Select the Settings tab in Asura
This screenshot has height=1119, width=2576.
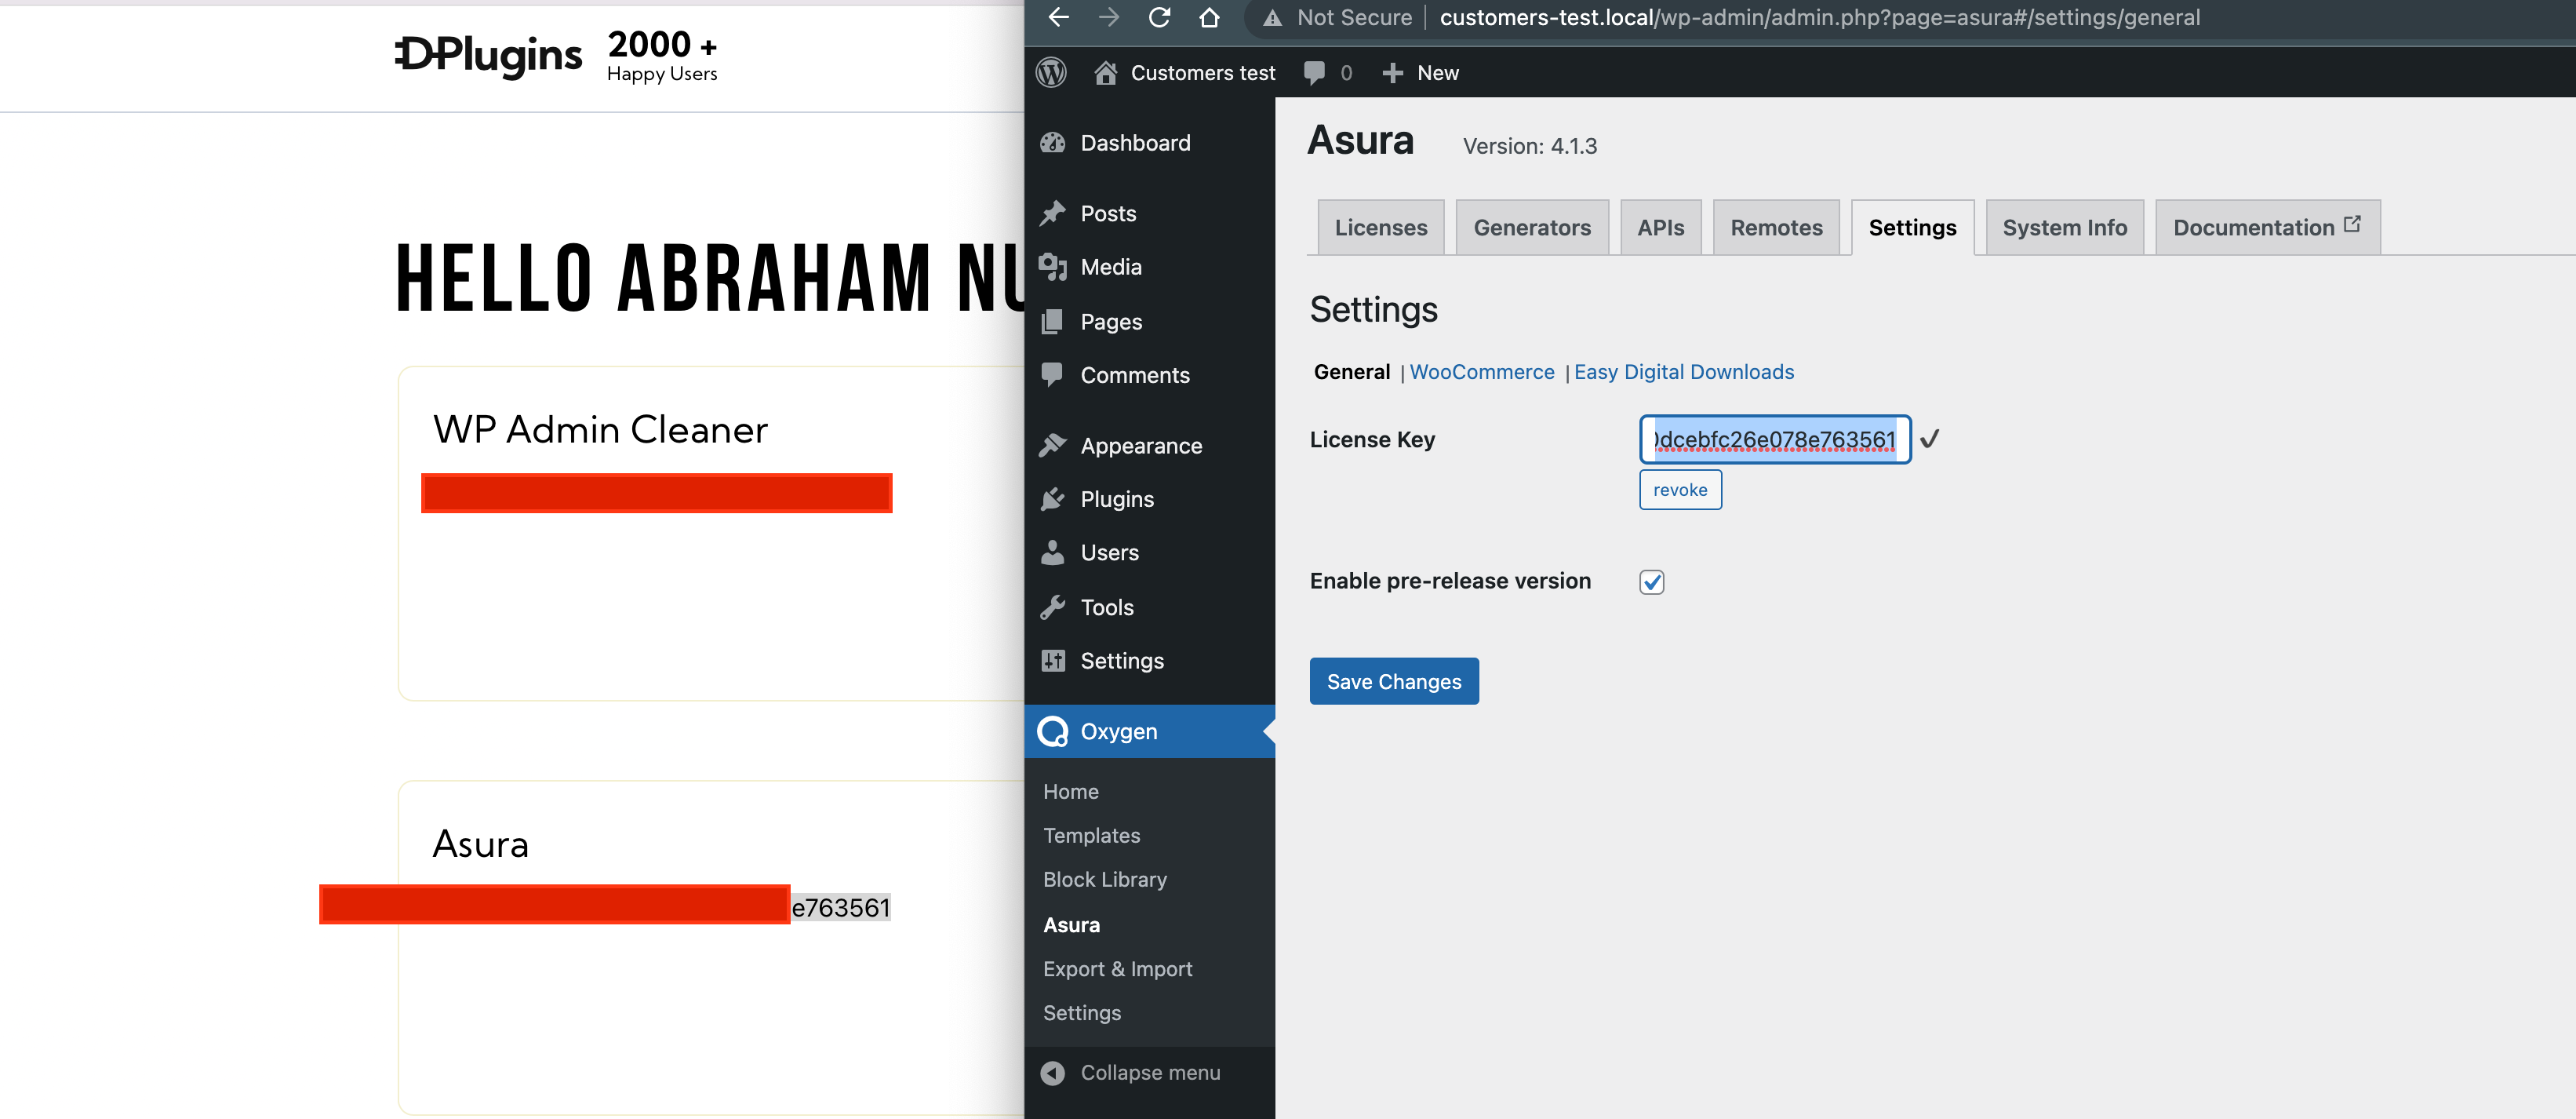coord(1912,227)
